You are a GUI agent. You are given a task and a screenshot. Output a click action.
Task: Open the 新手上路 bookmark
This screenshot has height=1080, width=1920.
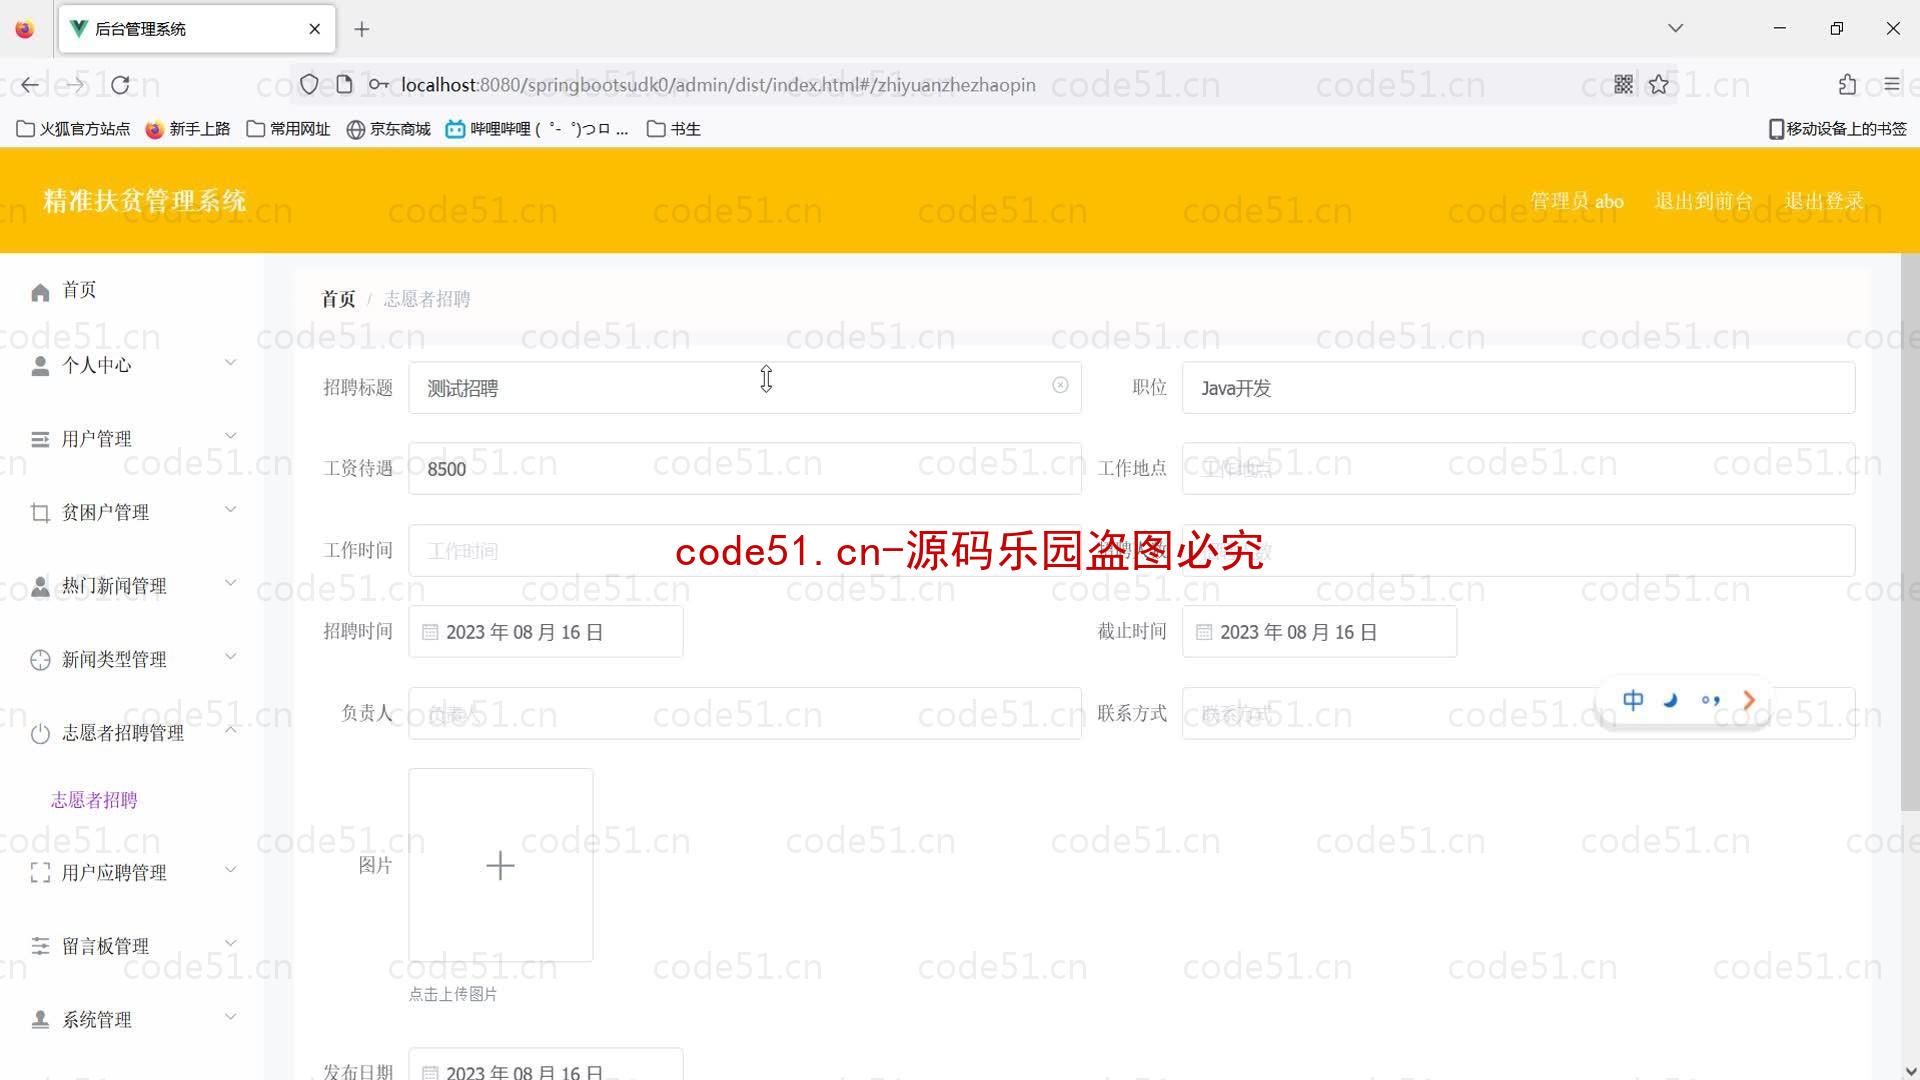[188, 129]
